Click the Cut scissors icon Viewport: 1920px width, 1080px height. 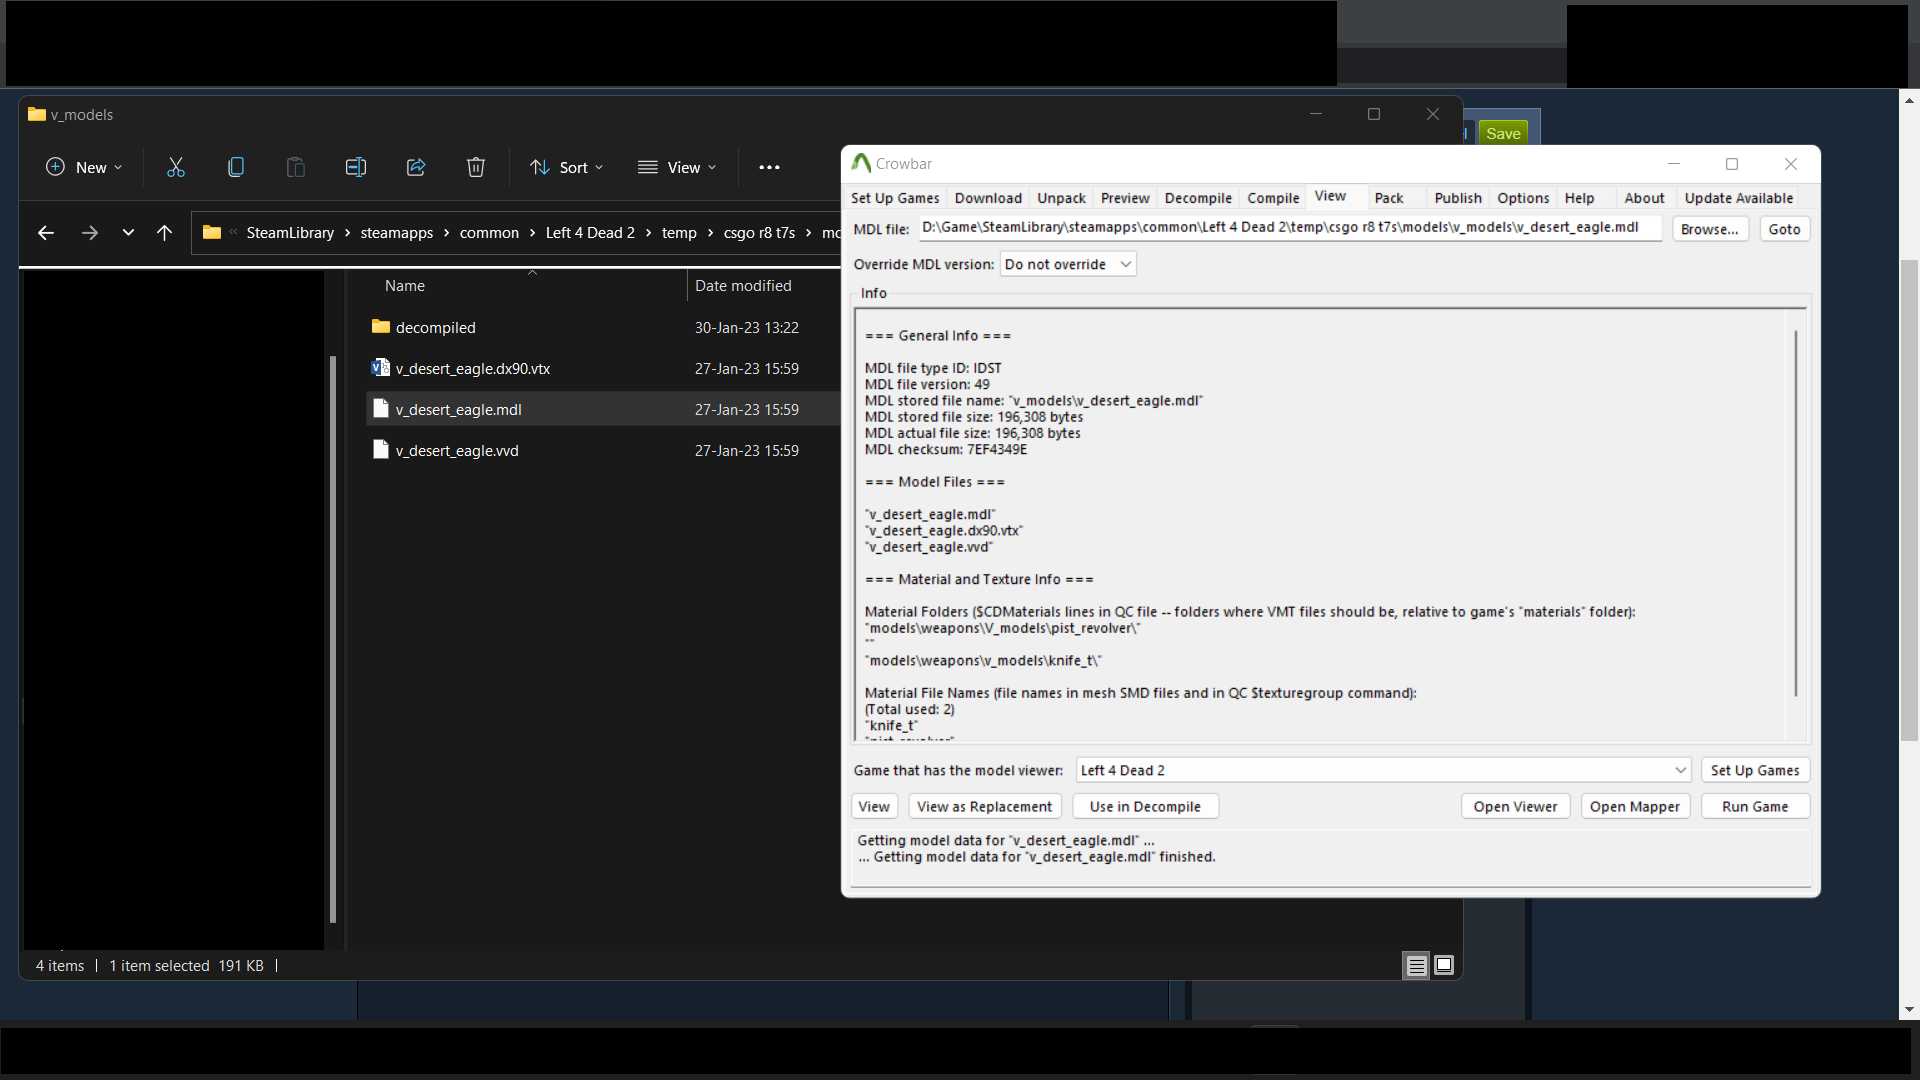point(176,167)
